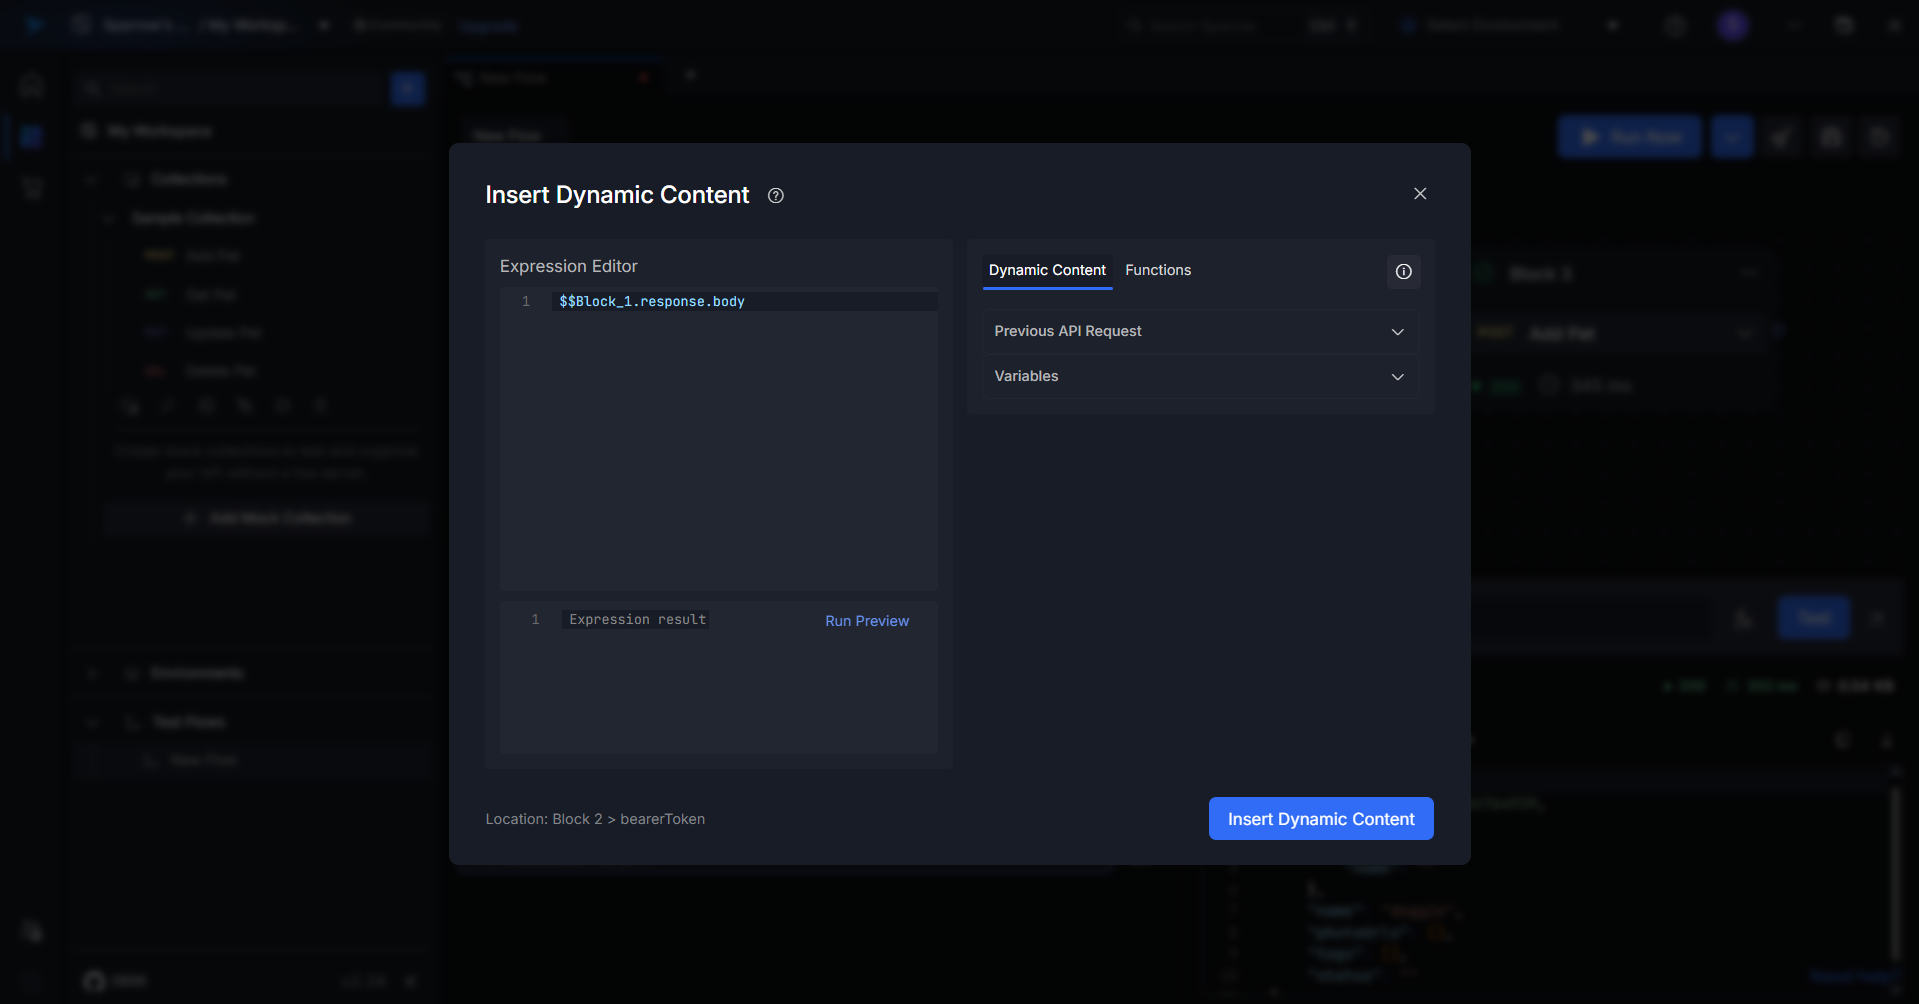Click the GitHub icon in bottom status bar
The image size is (1919, 1004).
94,981
